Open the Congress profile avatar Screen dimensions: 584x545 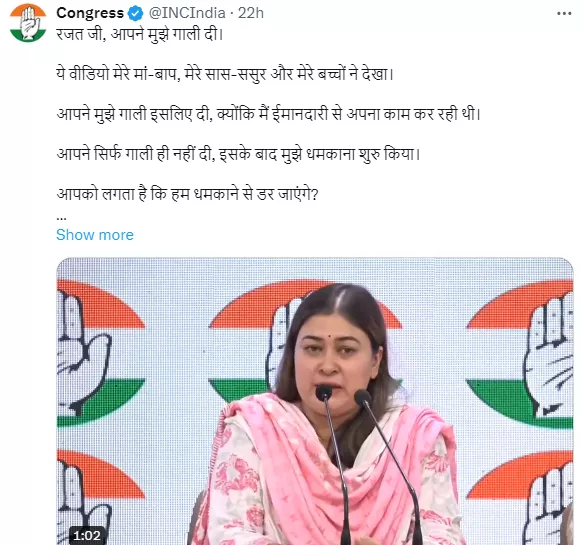click(x=28, y=22)
